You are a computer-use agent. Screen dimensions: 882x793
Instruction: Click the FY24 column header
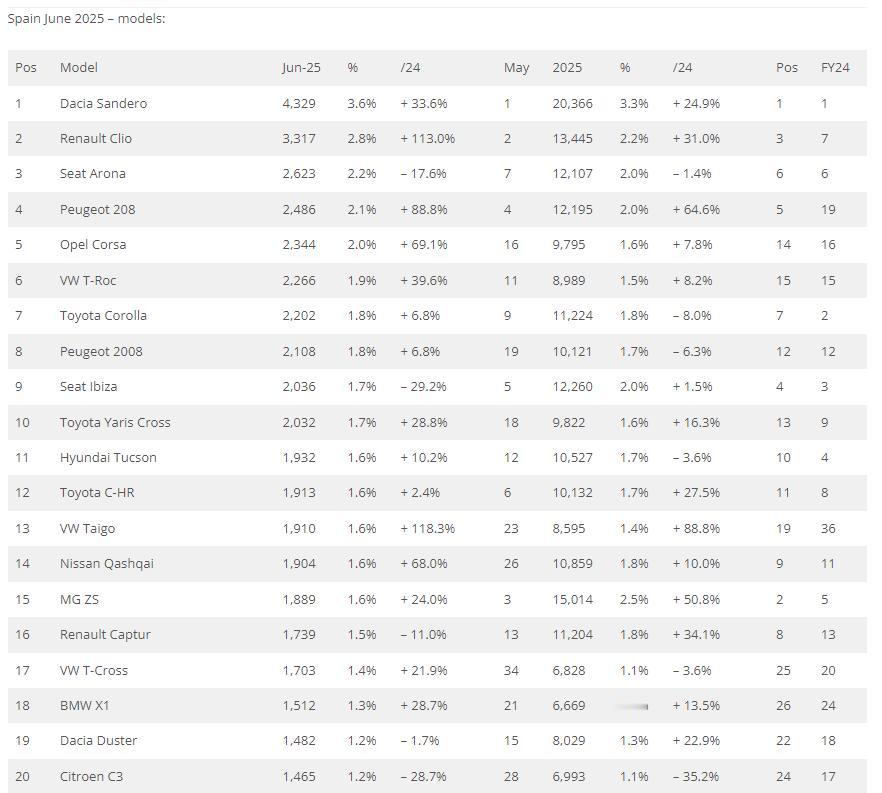(835, 67)
